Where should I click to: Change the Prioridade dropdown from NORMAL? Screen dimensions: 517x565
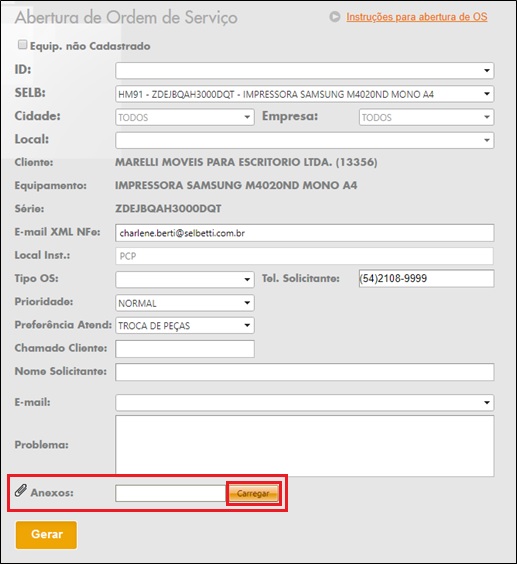pyautogui.click(x=185, y=303)
